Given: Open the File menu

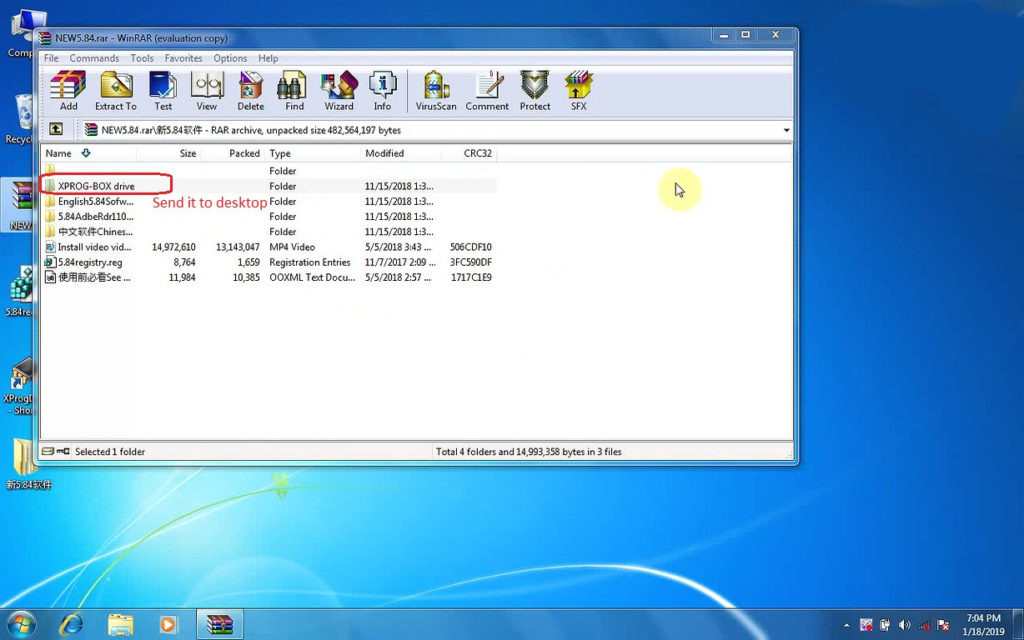Looking at the screenshot, I should click(51, 58).
